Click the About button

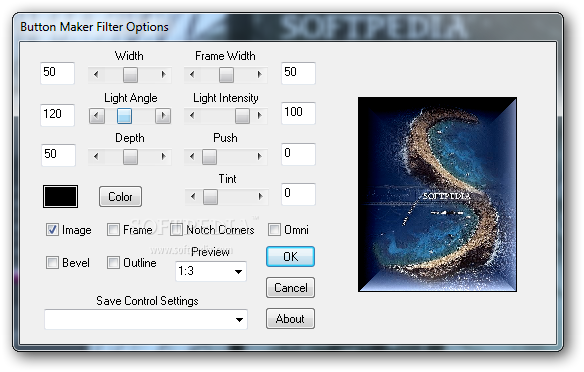tap(291, 319)
